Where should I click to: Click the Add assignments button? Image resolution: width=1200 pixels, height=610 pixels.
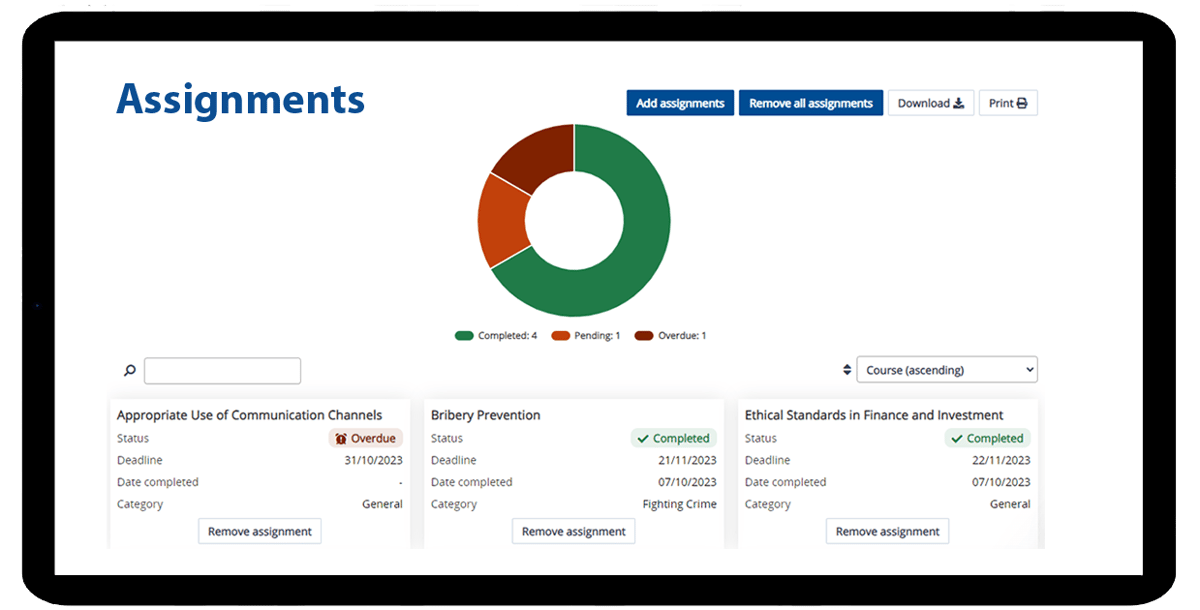point(680,103)
